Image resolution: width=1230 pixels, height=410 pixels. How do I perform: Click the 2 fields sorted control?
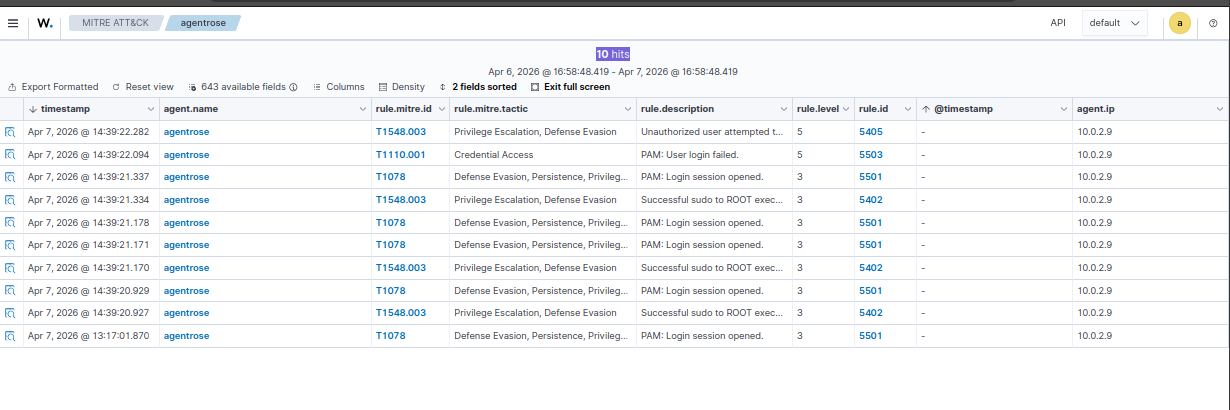point(478,87)
